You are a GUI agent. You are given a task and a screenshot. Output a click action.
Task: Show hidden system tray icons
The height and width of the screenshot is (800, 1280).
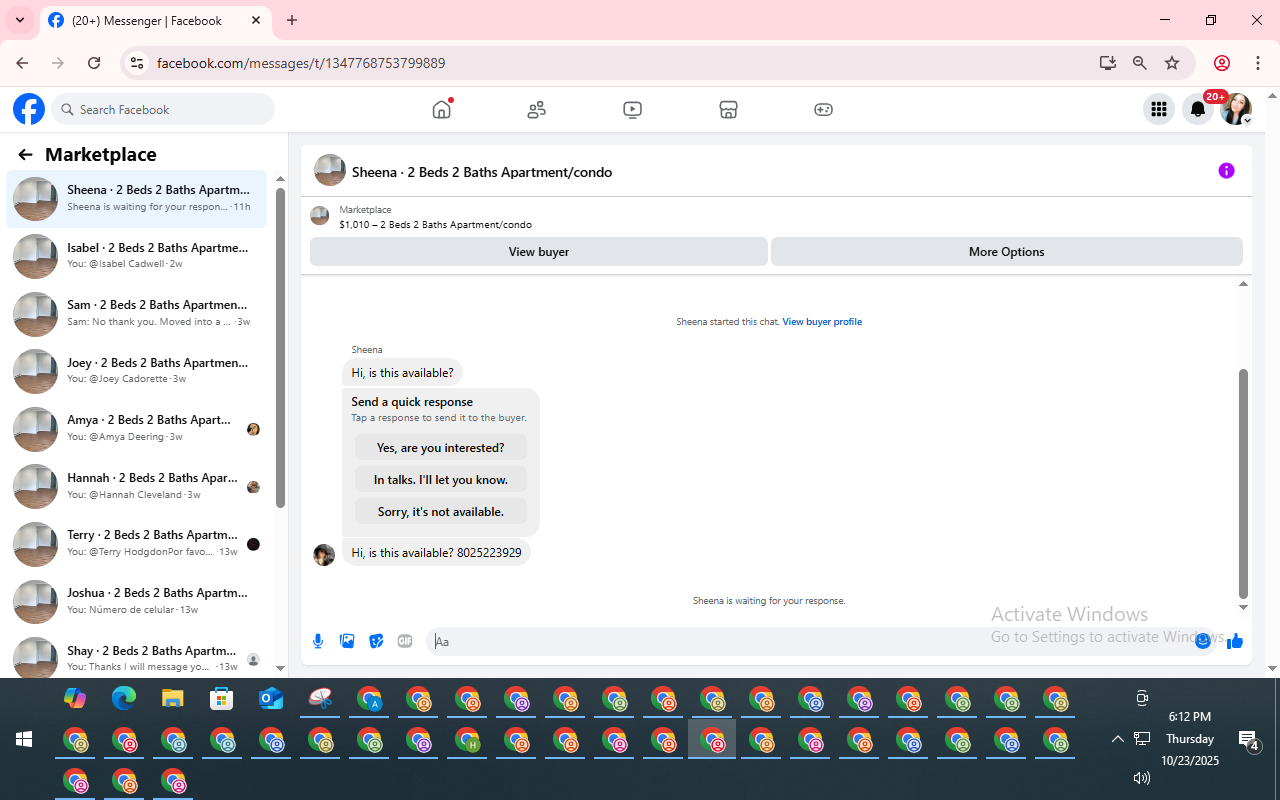click(1117, 739)
